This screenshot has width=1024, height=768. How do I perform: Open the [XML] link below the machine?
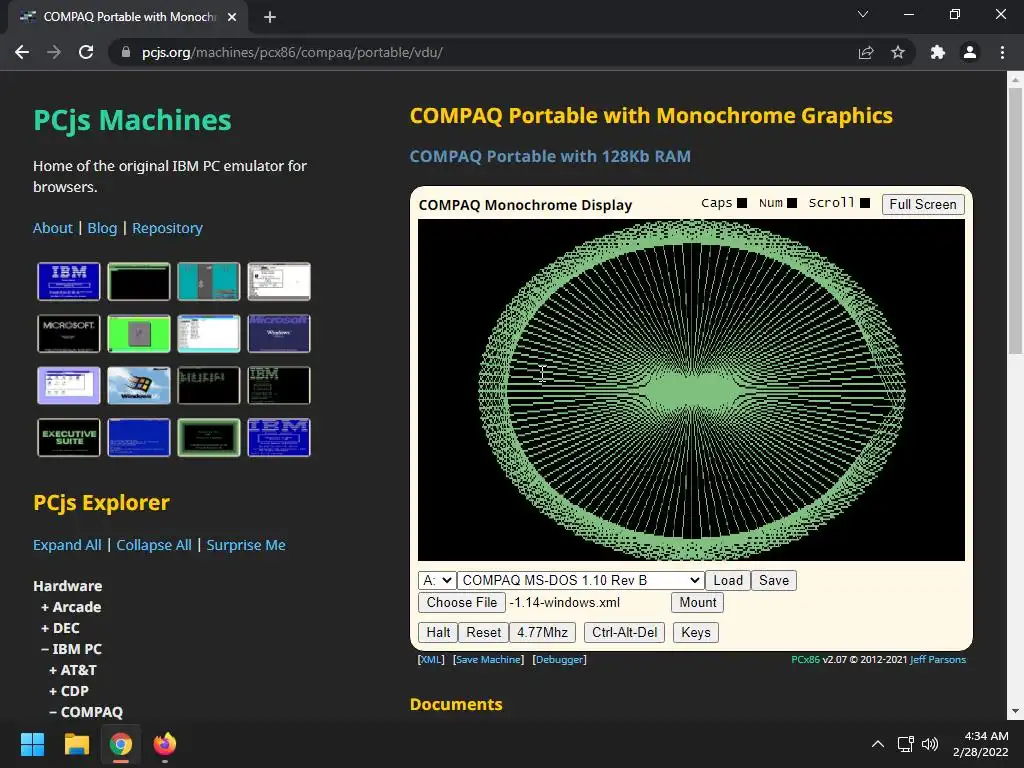(431, 660)
